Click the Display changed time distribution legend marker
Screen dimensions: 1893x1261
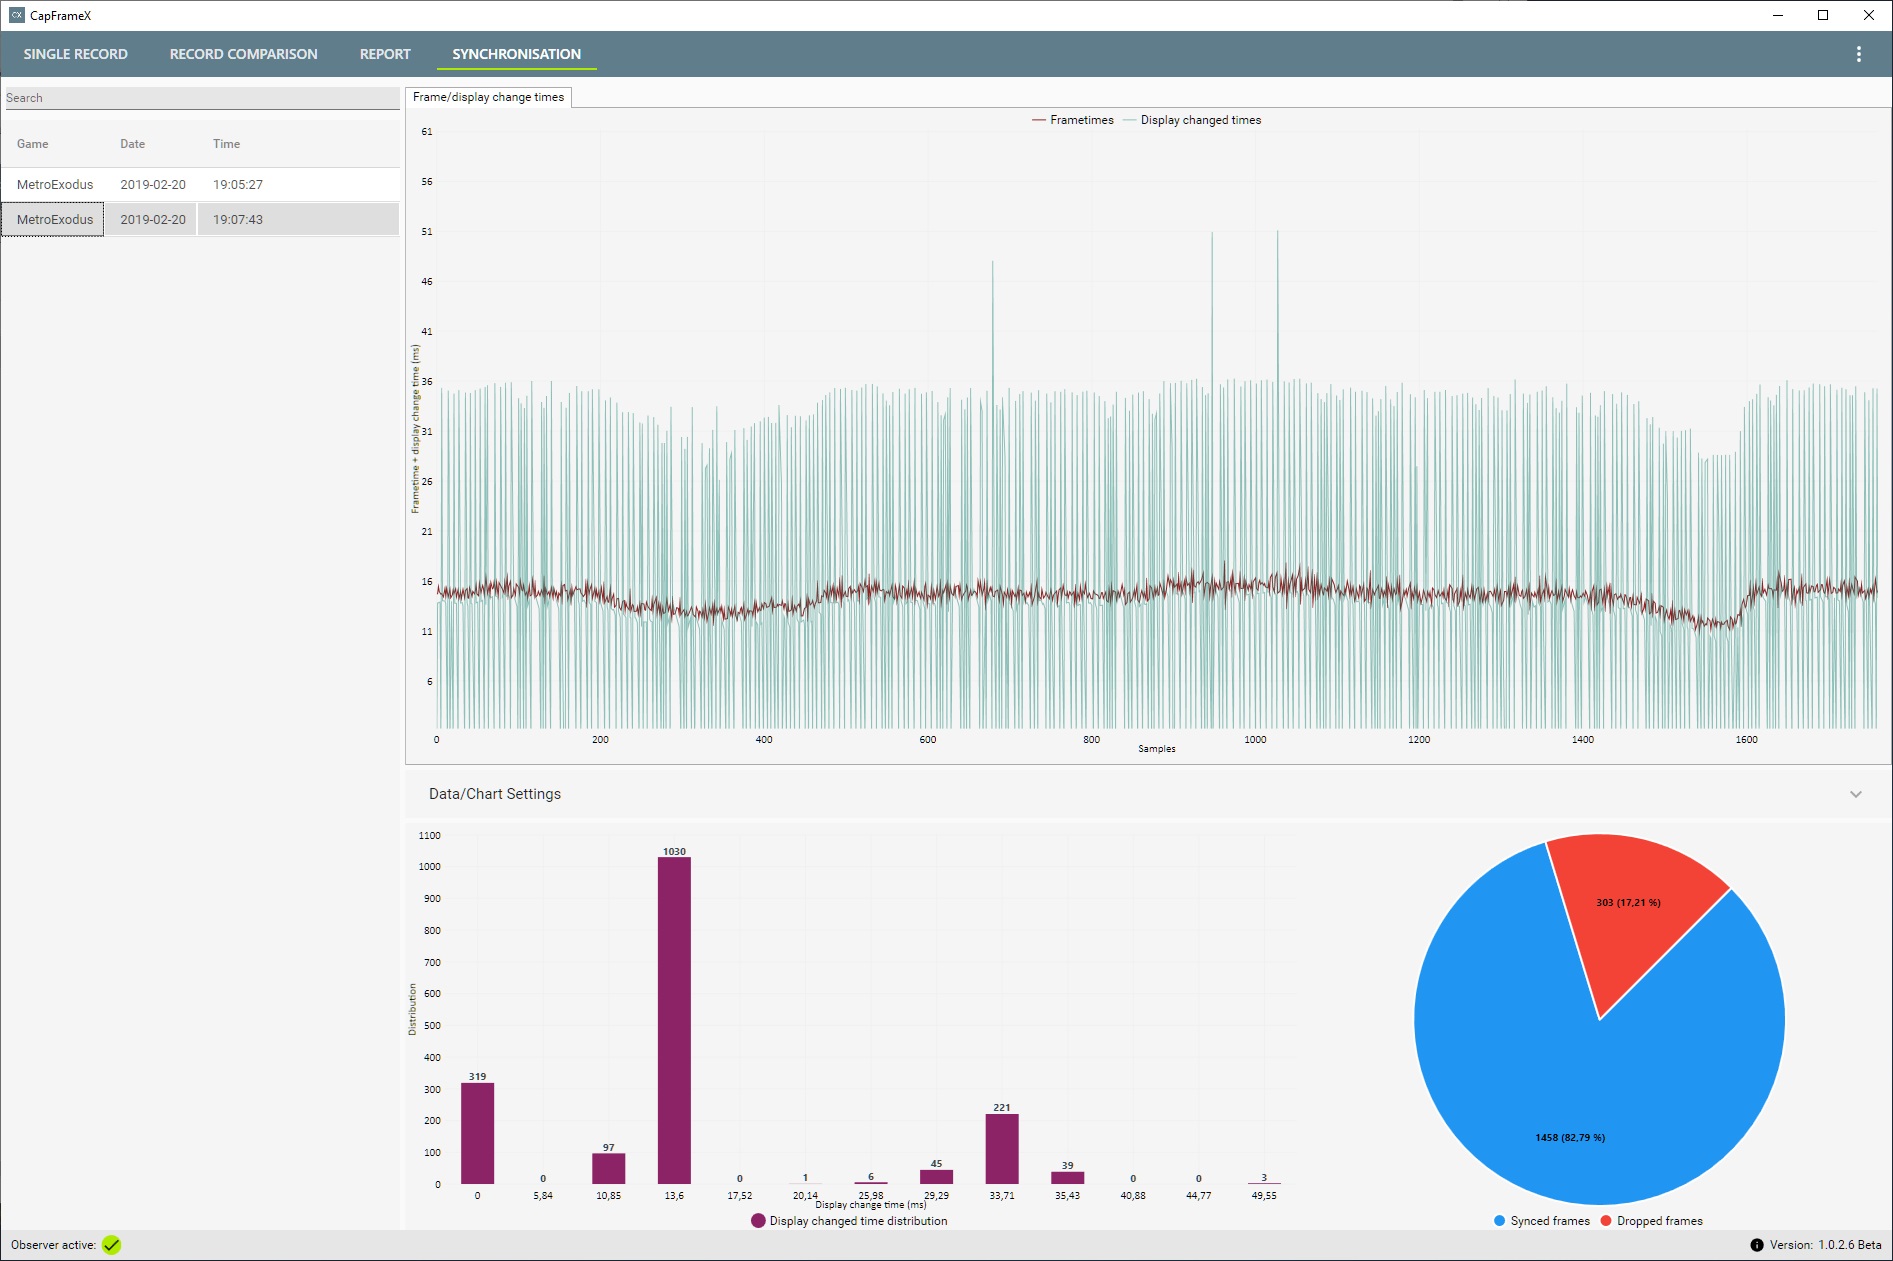[x=758, y=1221]
